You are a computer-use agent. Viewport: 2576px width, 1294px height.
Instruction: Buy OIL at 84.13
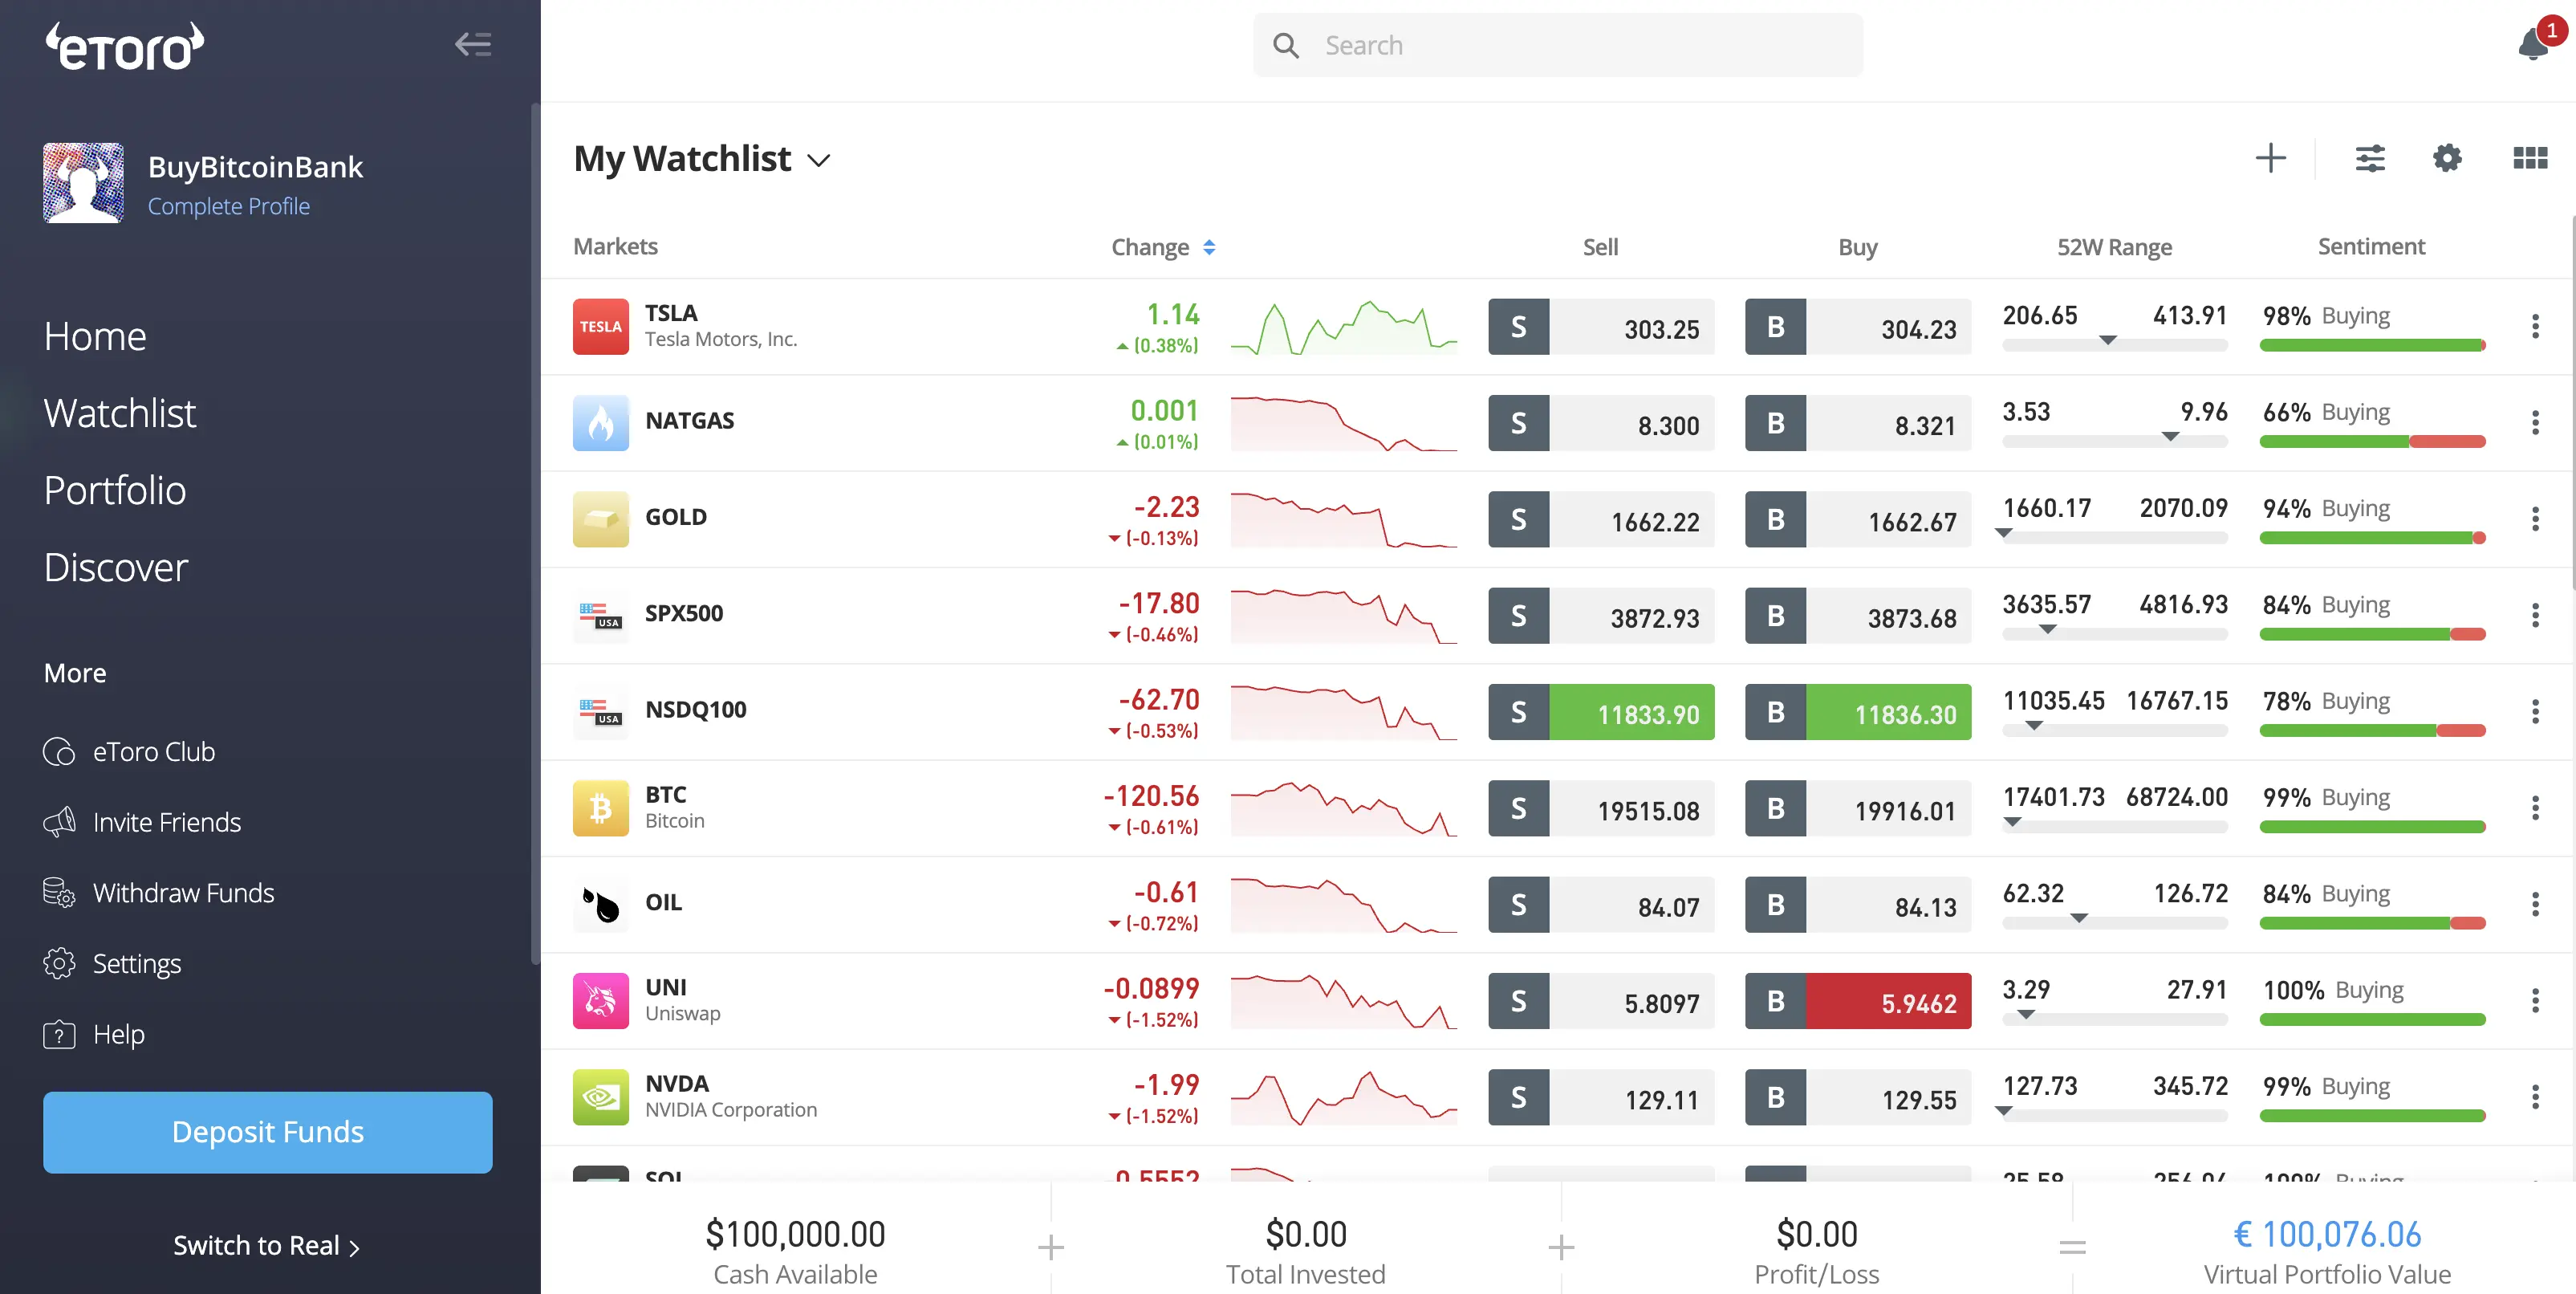coord(1858,905)
